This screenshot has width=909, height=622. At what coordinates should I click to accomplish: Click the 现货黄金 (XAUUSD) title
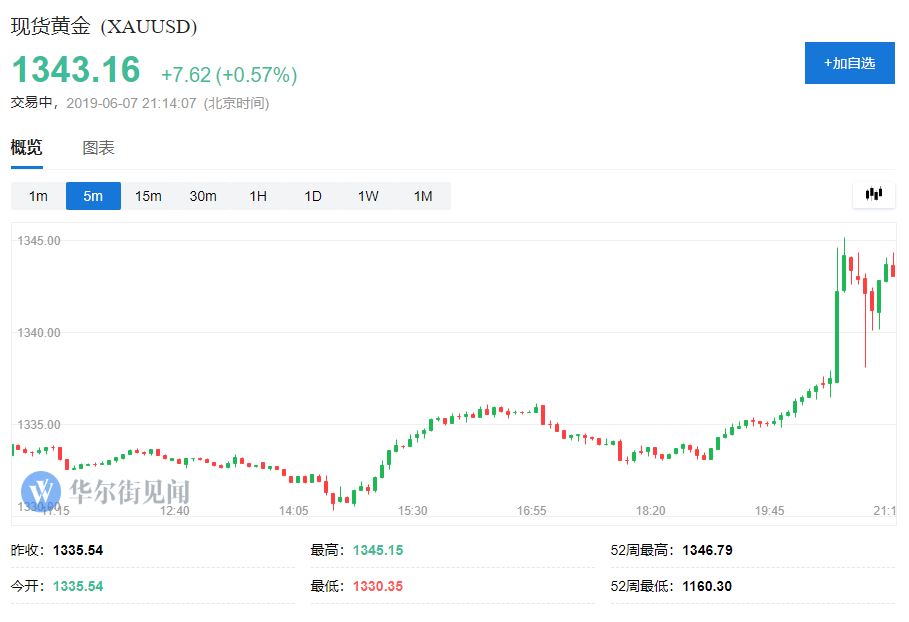tap(104, 26)
